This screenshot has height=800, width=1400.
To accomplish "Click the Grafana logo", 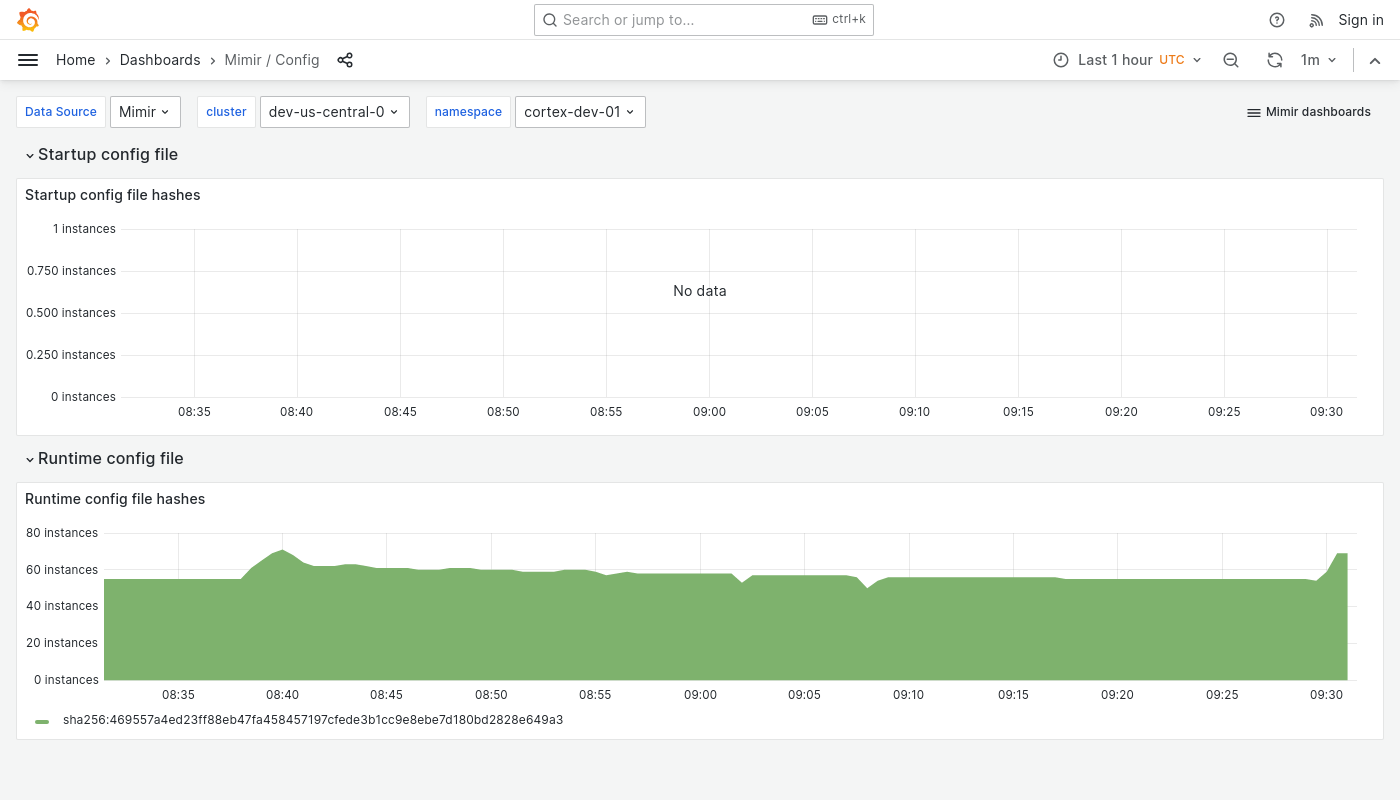I will pyautogui.click(x=28, y=20).
